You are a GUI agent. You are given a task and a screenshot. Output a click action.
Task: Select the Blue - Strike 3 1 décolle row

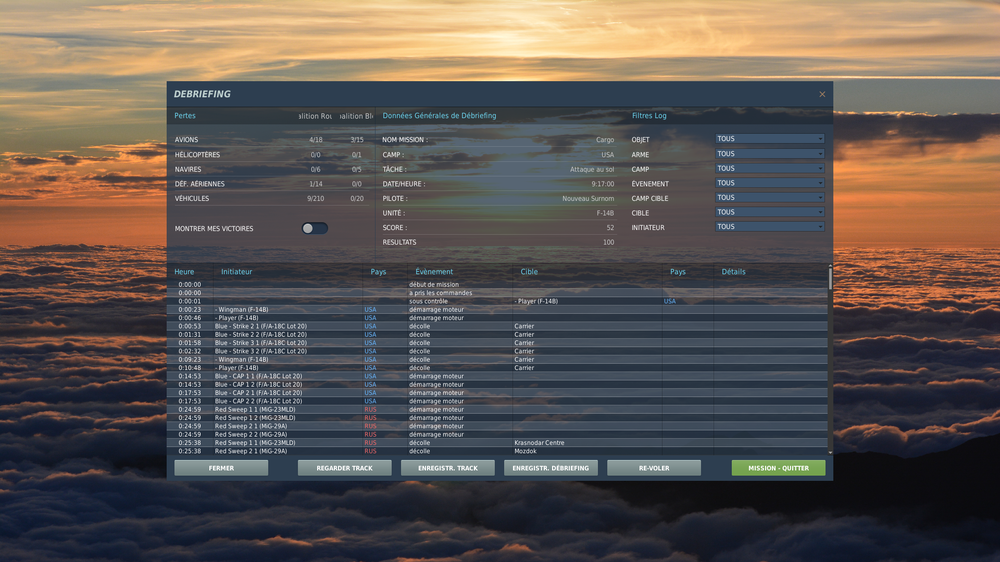click(497, 343)
